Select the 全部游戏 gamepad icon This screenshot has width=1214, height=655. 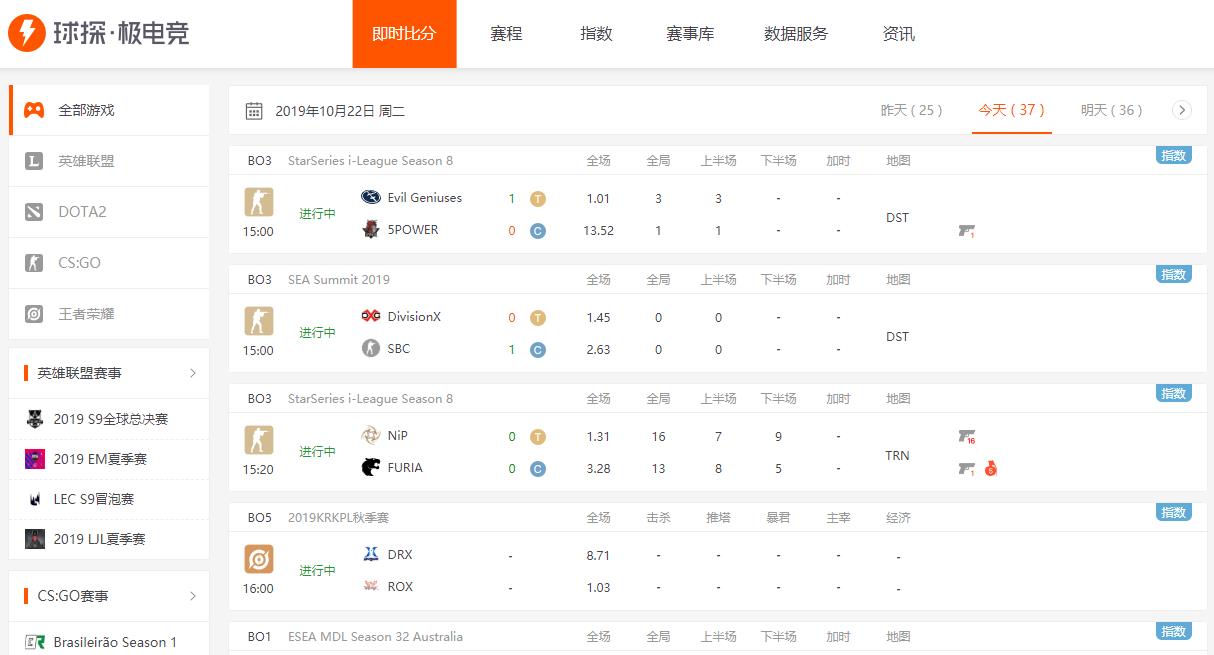click(34, 110)
